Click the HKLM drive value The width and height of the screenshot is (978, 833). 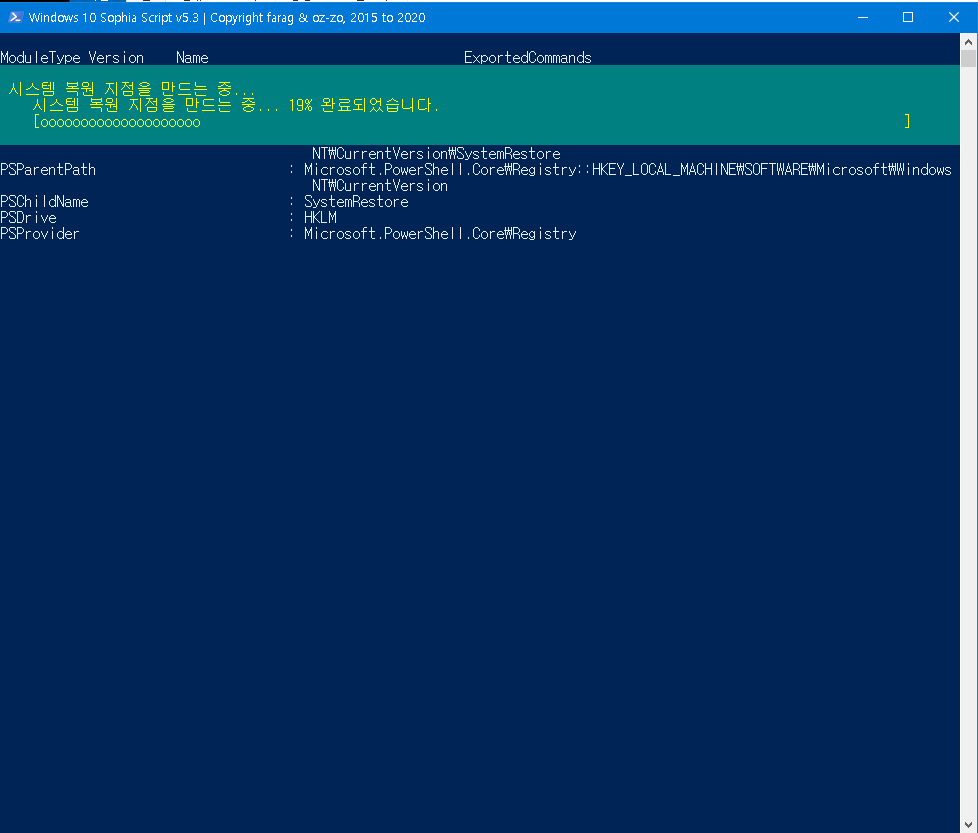pos(321,218)
